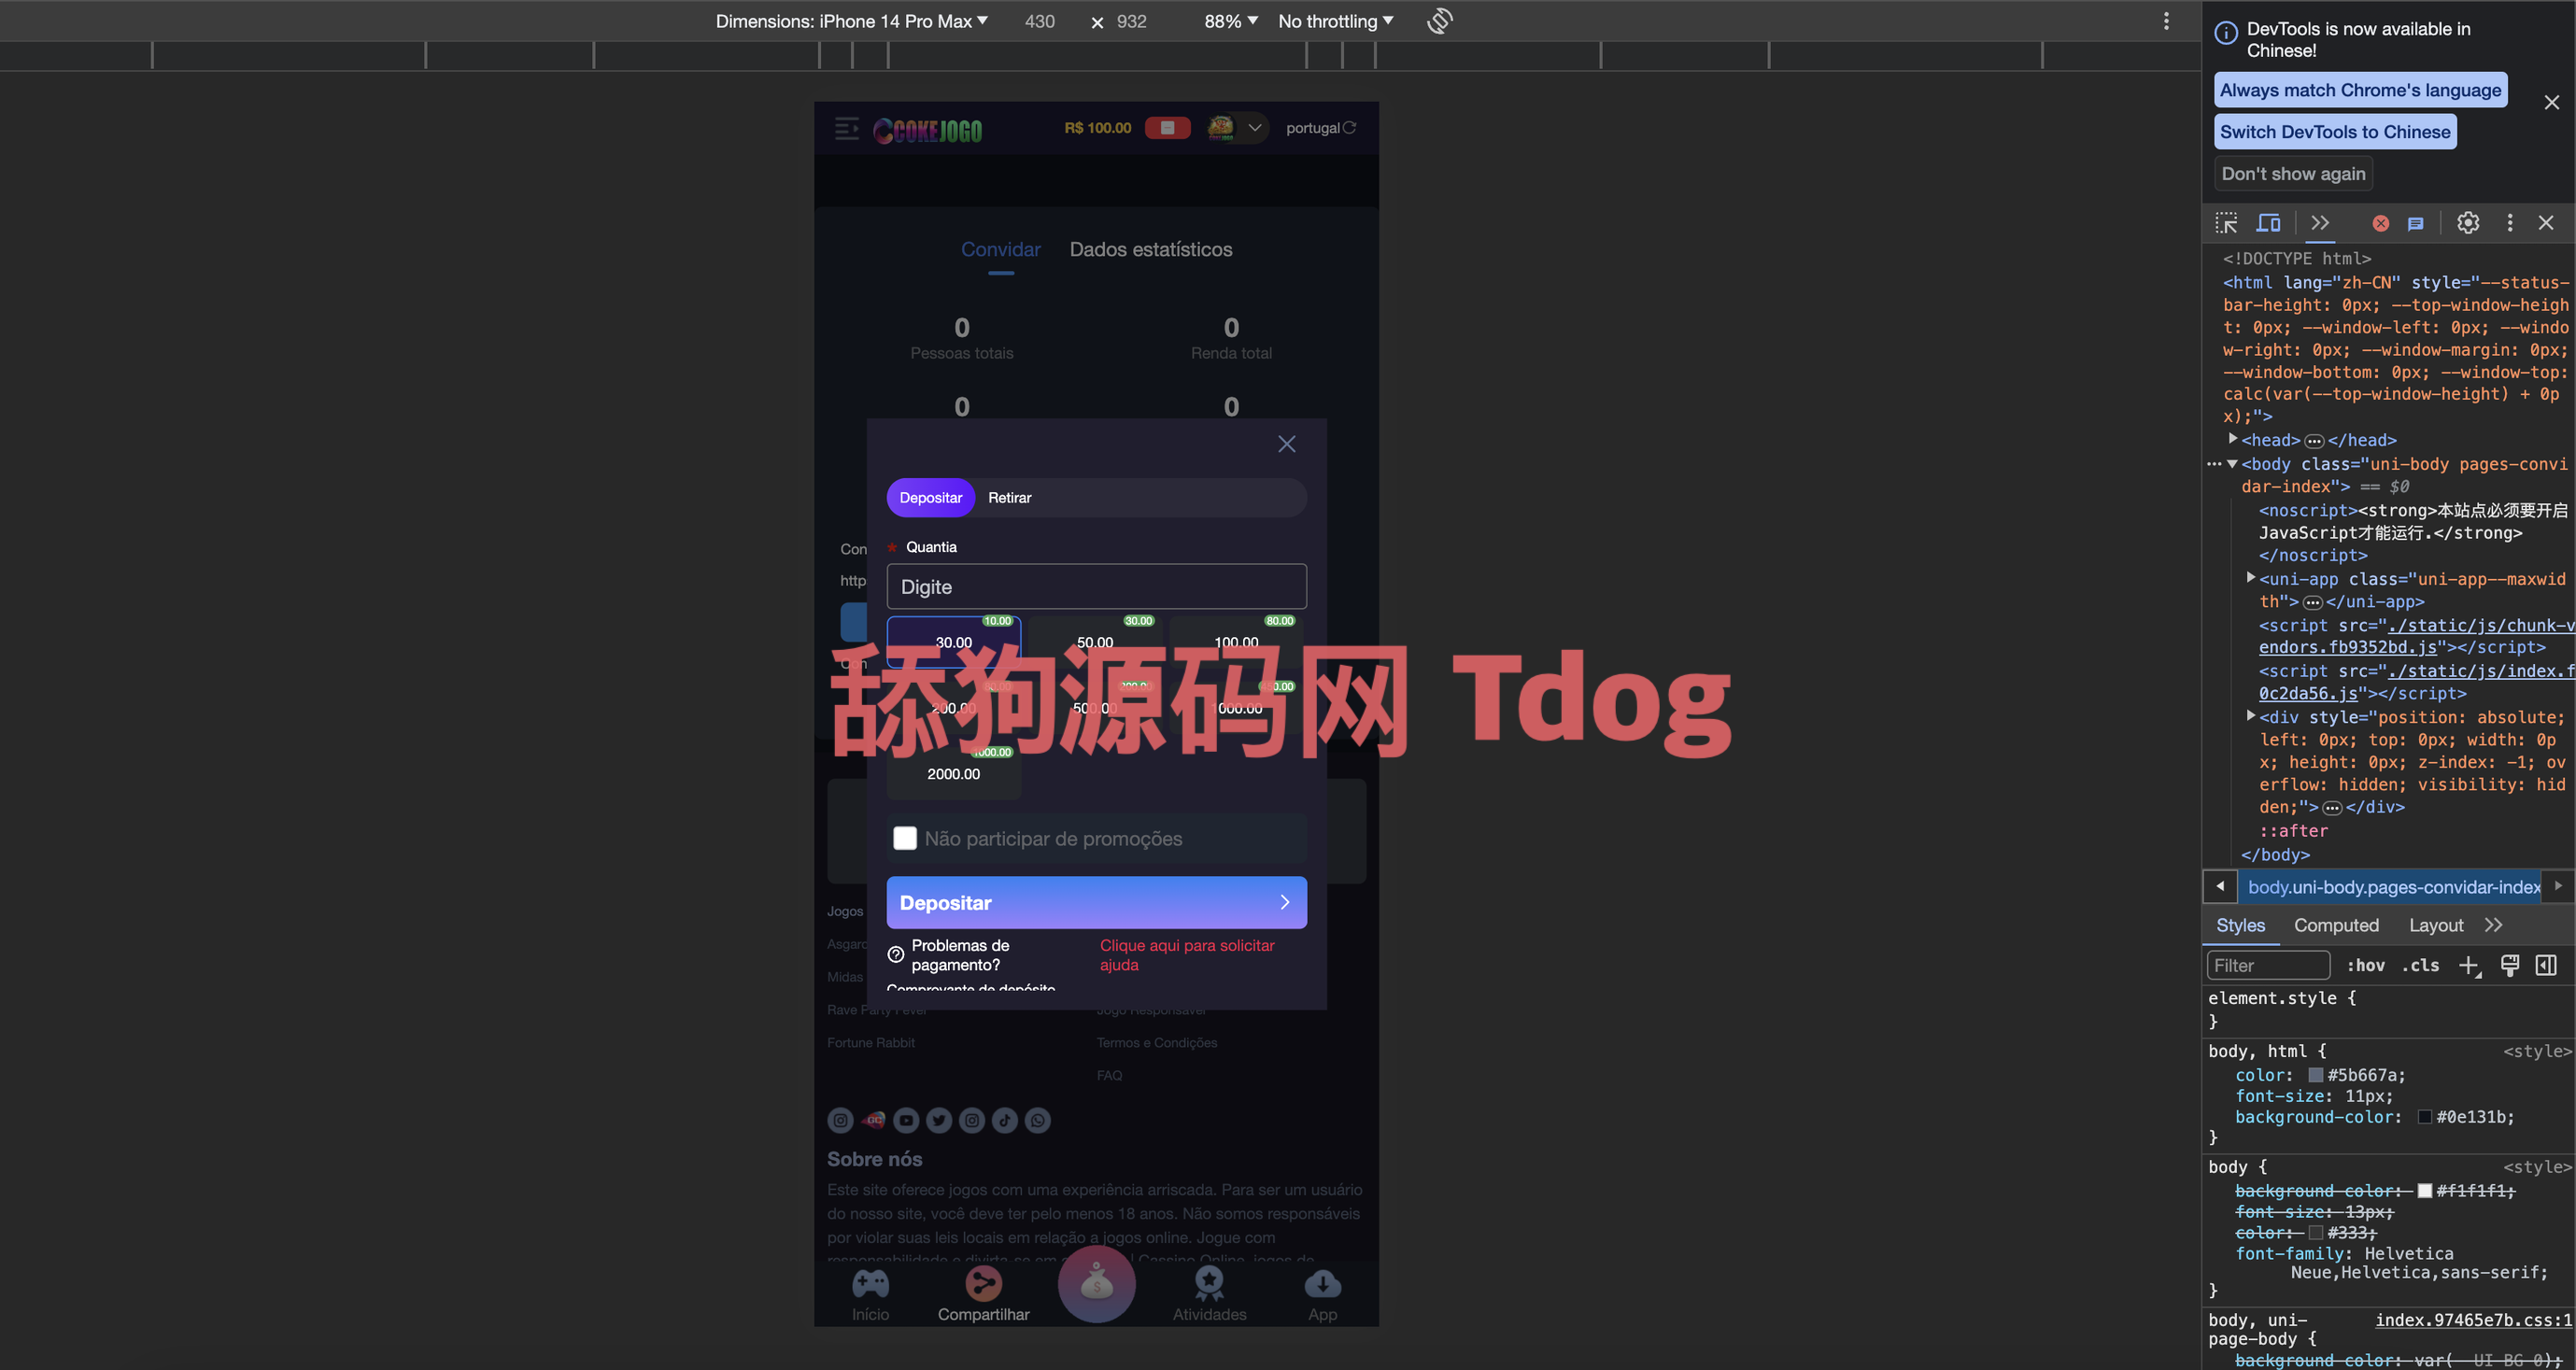Toggle the device toolbar icon
This screenshot has width=2576, height=1370.
pyautogui.click(x=2268, y=223)
